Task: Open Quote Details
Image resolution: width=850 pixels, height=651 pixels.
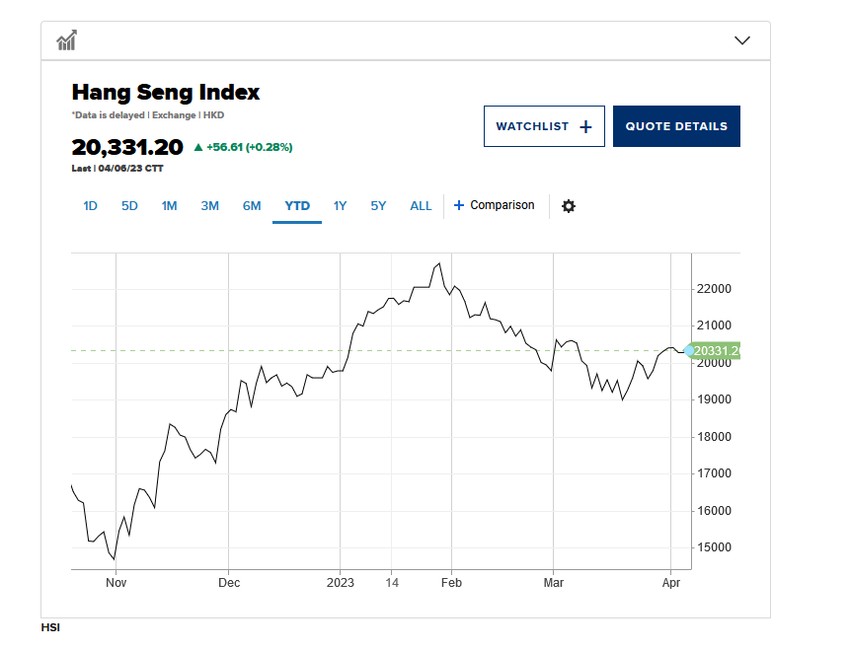Action: coord(676,126)
